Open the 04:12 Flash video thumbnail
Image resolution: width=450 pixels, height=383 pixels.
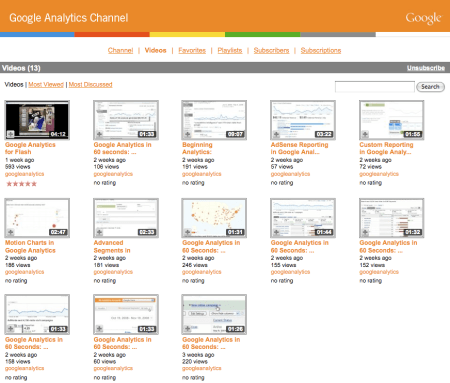pyautogui.click(x=37, y=120)
